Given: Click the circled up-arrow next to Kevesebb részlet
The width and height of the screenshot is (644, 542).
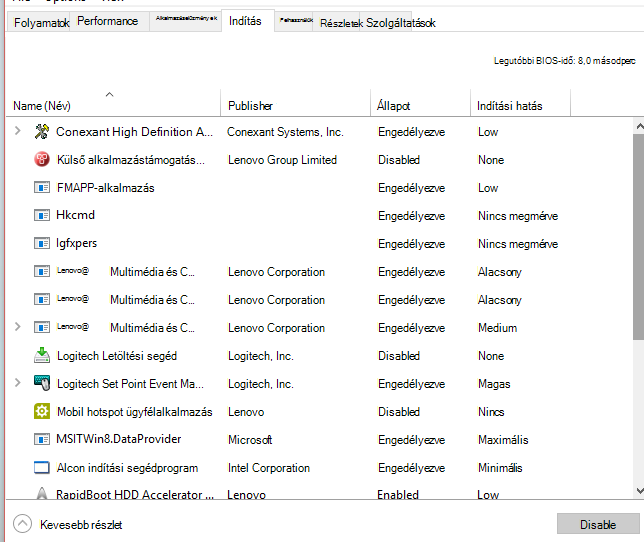Looking at the screenshot, I should [x=22, y=524].
